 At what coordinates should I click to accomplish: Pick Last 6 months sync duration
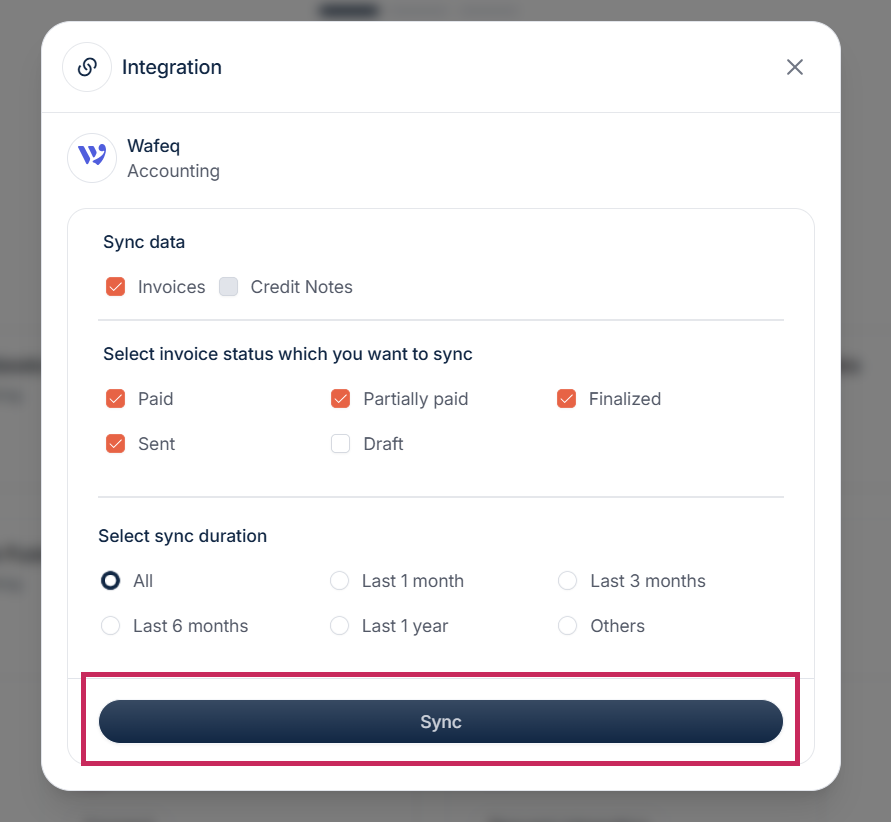point(111,626)
